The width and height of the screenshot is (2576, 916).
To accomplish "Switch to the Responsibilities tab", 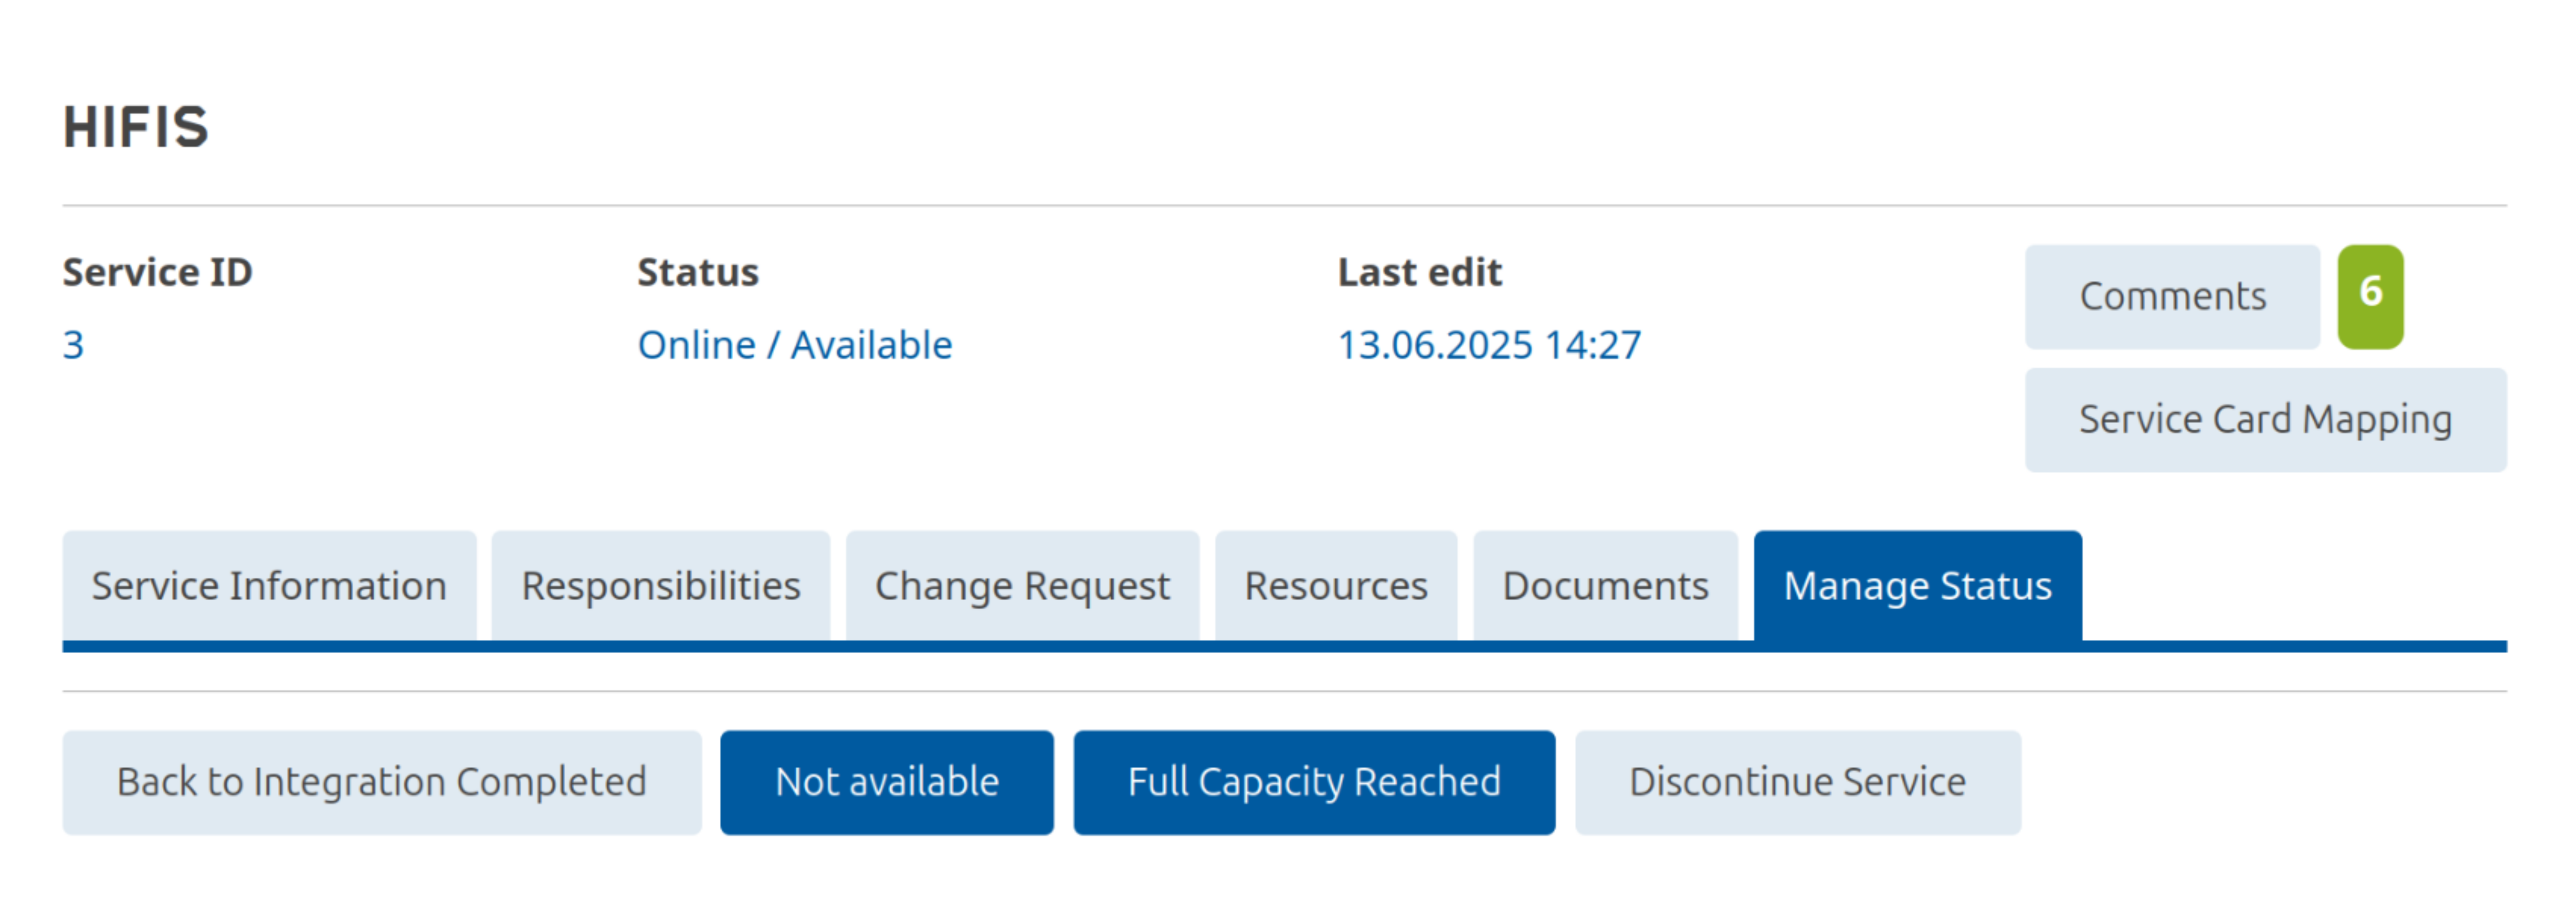I will pyautogui.click(x=661, y=586).
